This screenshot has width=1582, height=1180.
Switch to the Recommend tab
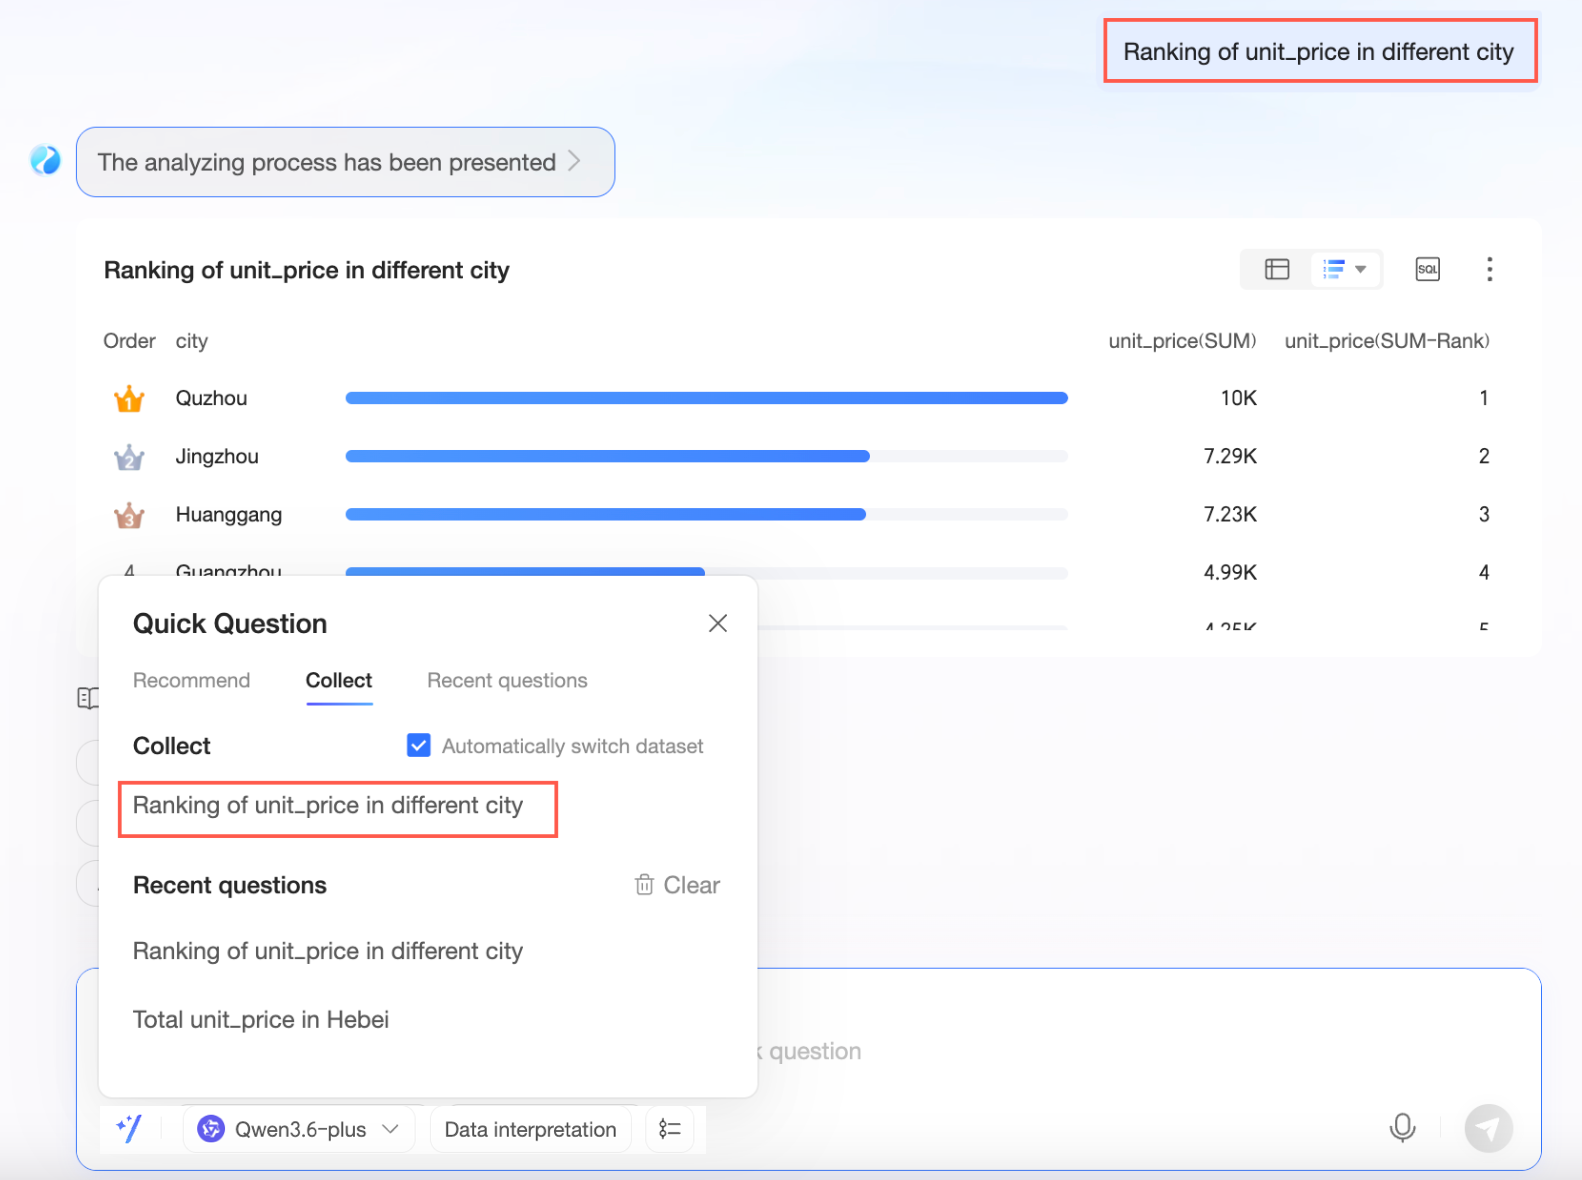[x=191, y=680]
